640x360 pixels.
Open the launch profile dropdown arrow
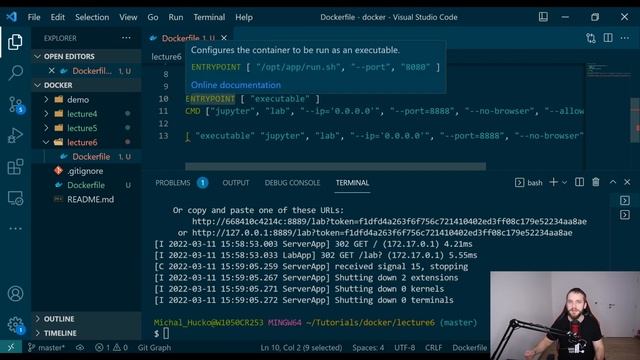click(564, 182)
